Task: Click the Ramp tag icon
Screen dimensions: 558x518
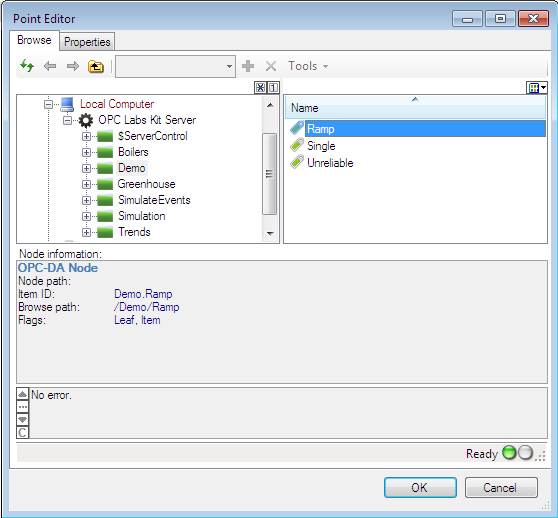Action: [297, 128]
